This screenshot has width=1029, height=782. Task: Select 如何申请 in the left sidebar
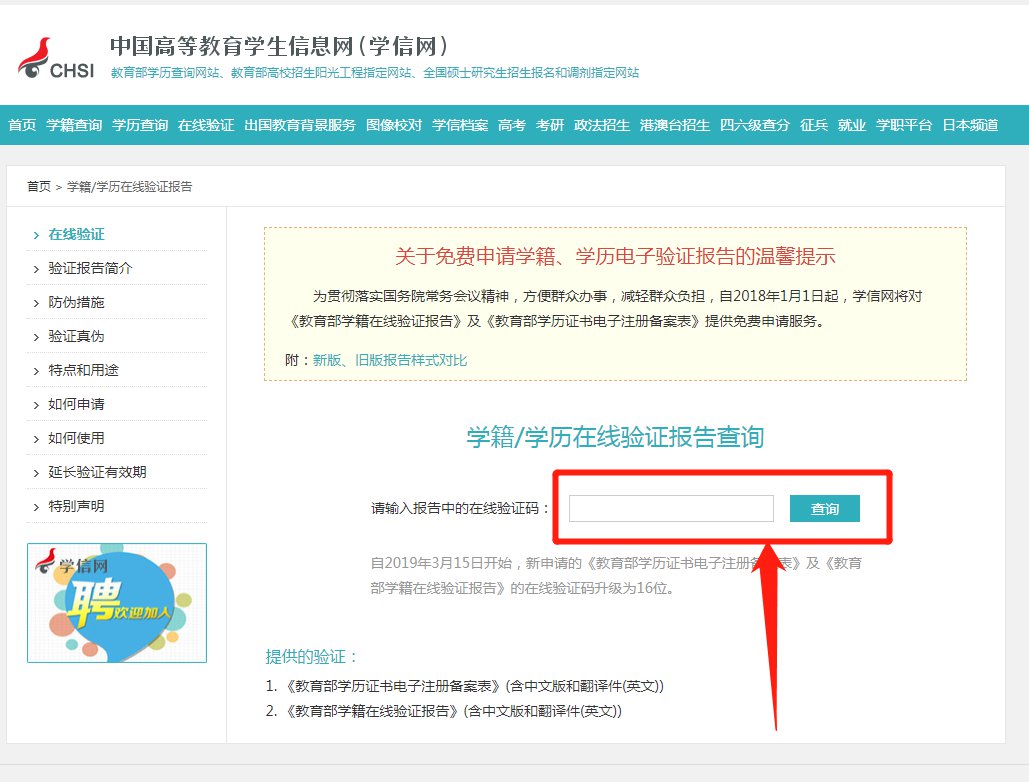pyautogui.click(x=76, y=405)
